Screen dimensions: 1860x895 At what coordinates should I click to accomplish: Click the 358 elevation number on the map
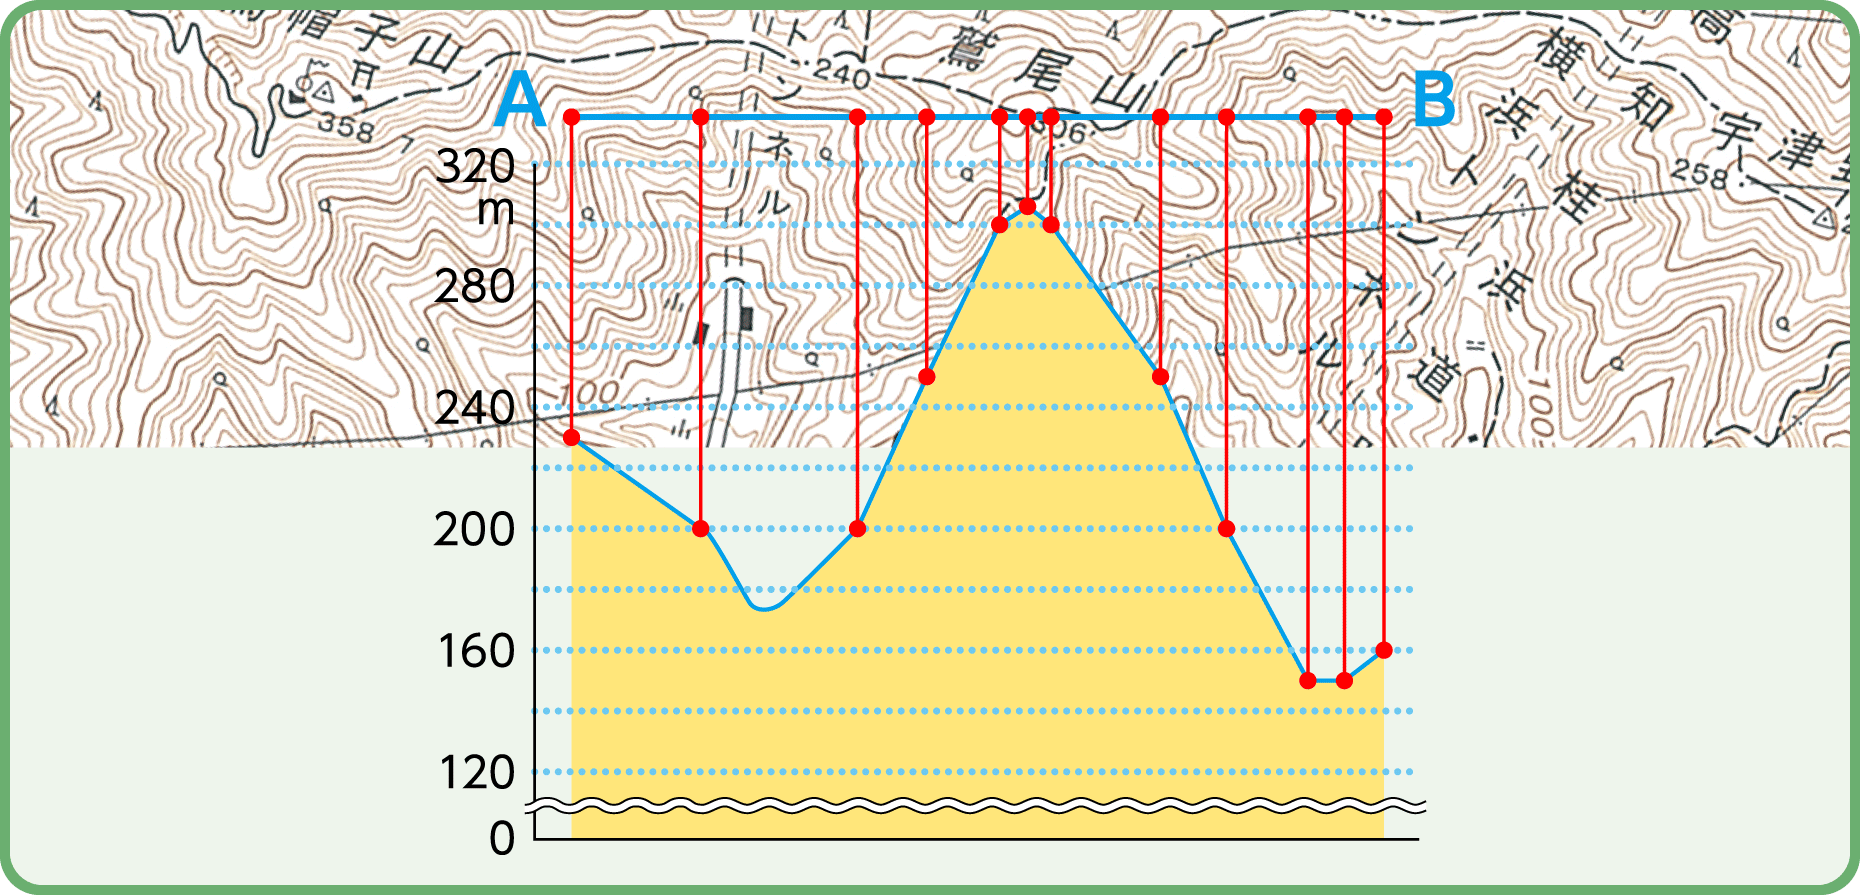point(346,127)
